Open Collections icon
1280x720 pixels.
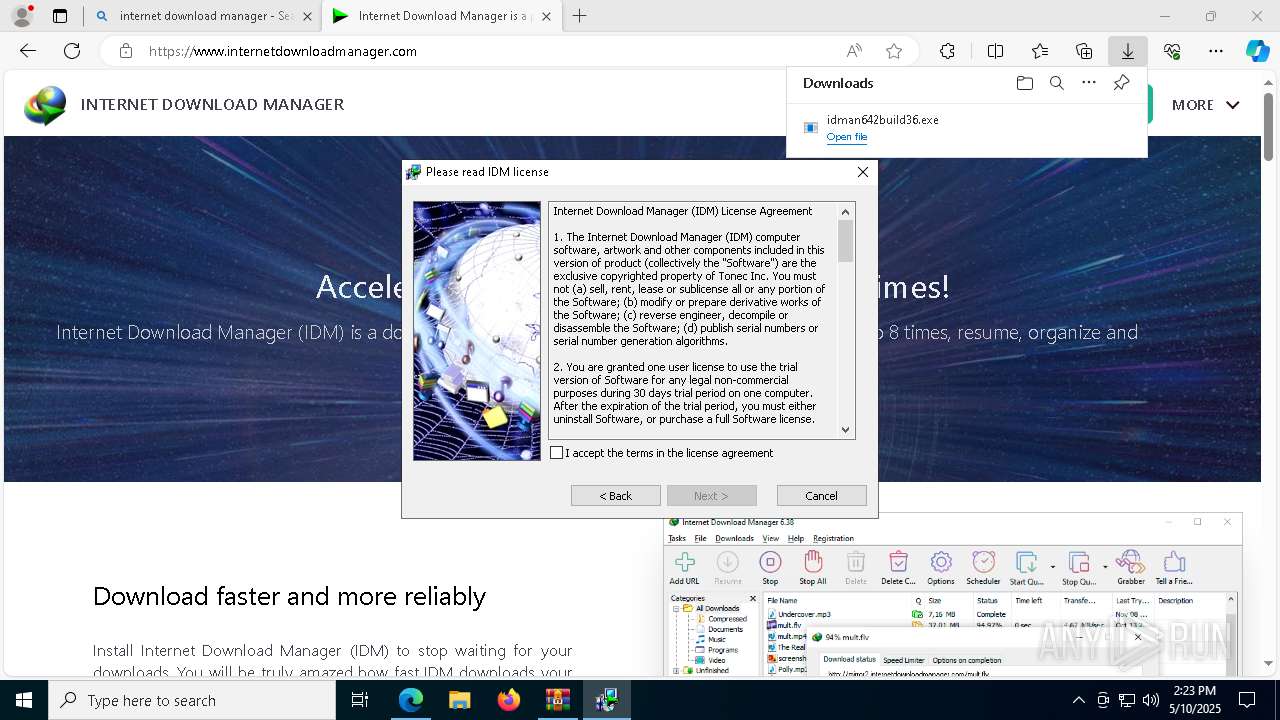click(x=1084, y=51)
